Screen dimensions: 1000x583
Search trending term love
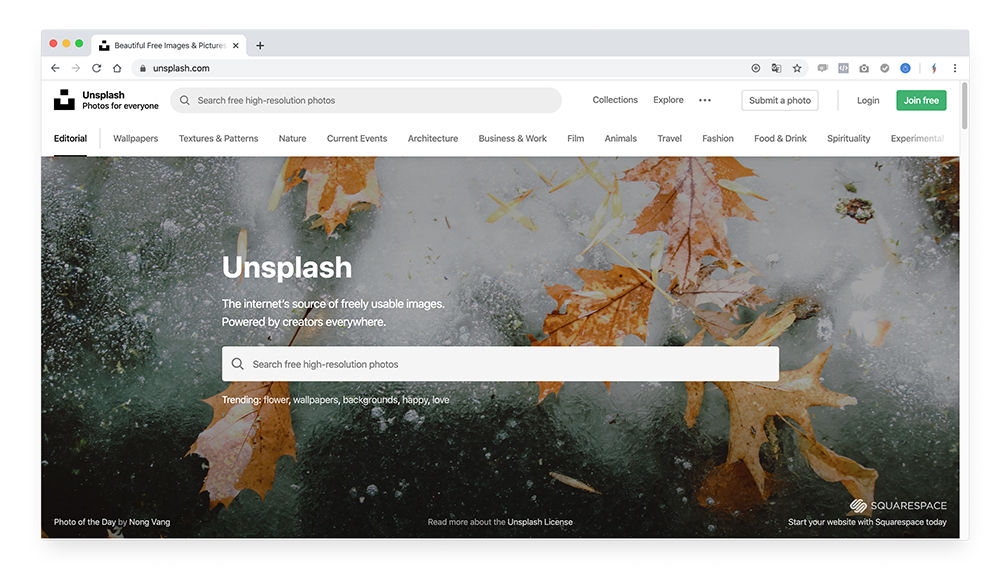click(441, 400)
